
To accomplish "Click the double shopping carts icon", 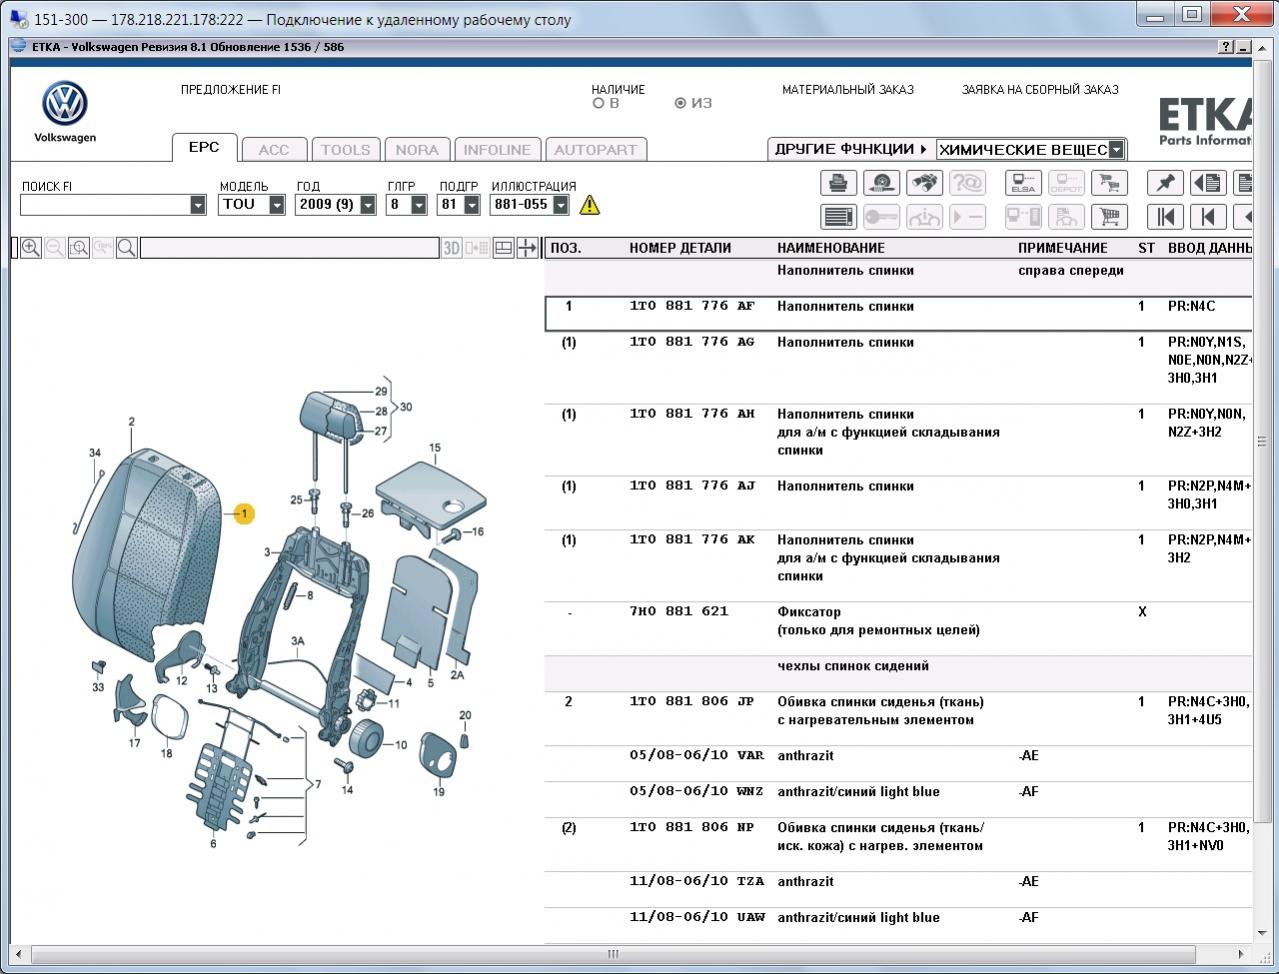I will 1109,183.
